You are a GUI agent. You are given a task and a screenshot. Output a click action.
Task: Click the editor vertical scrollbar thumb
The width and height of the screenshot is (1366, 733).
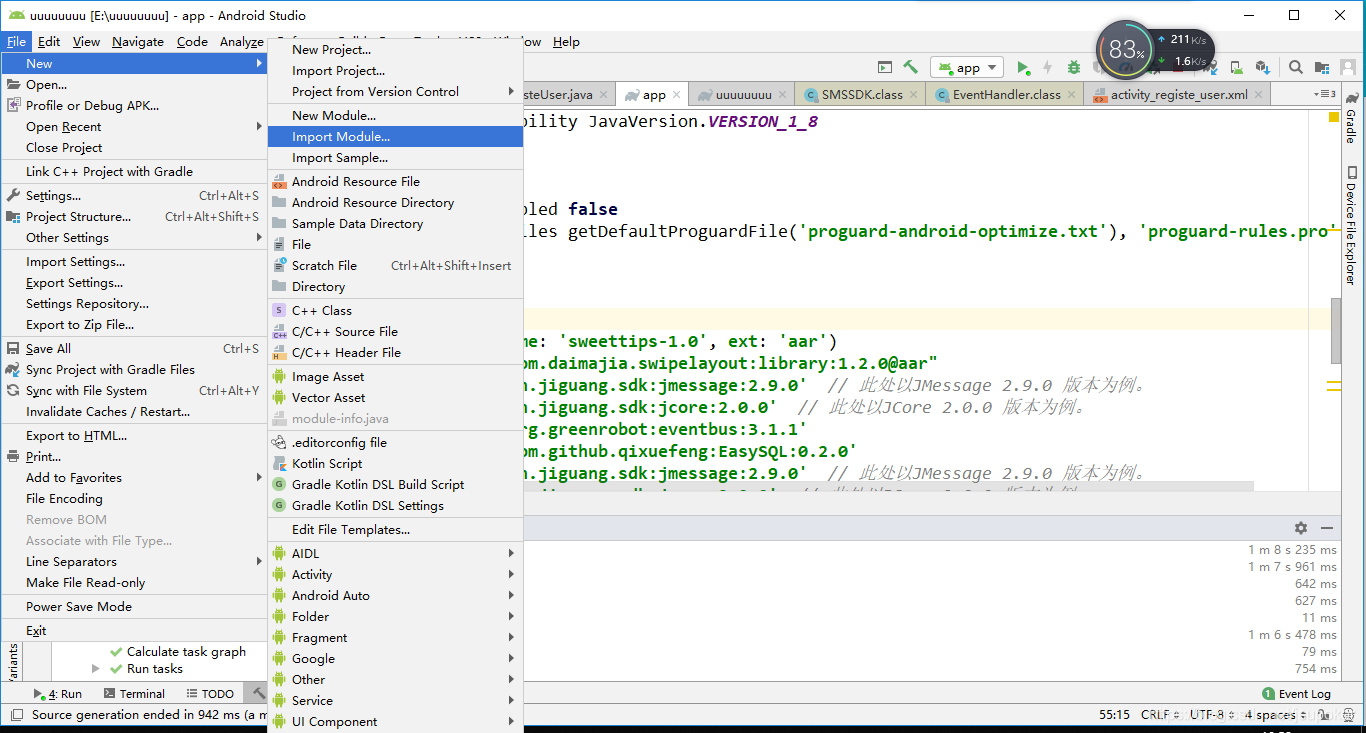[1336, 330]
